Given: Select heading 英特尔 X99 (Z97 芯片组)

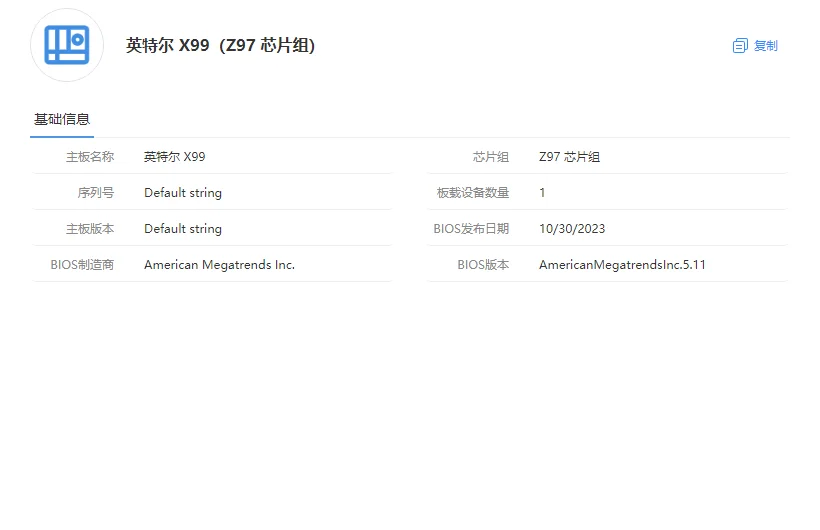Looking at the screenshot, I should pos(220,46).
